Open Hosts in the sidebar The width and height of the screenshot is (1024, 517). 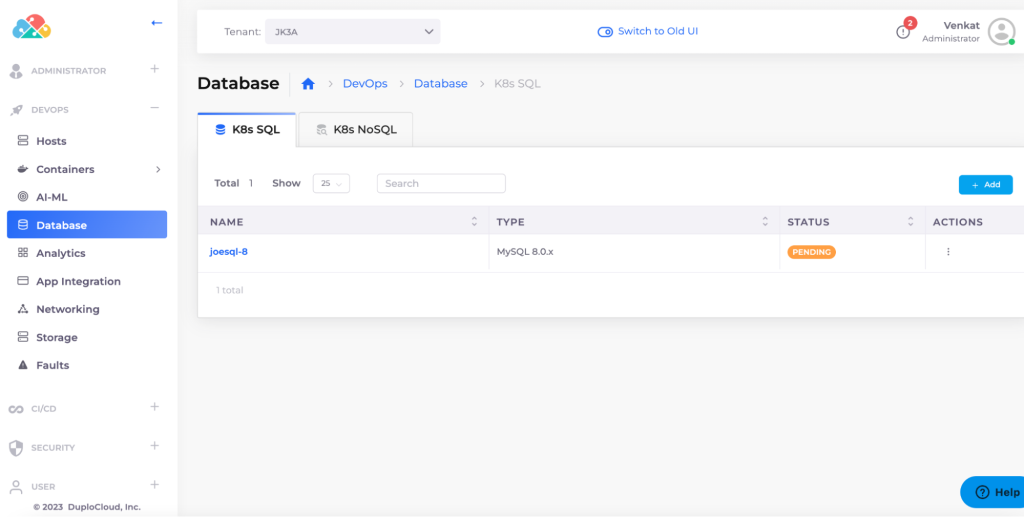pyautogui.click(x=51, y=142)
